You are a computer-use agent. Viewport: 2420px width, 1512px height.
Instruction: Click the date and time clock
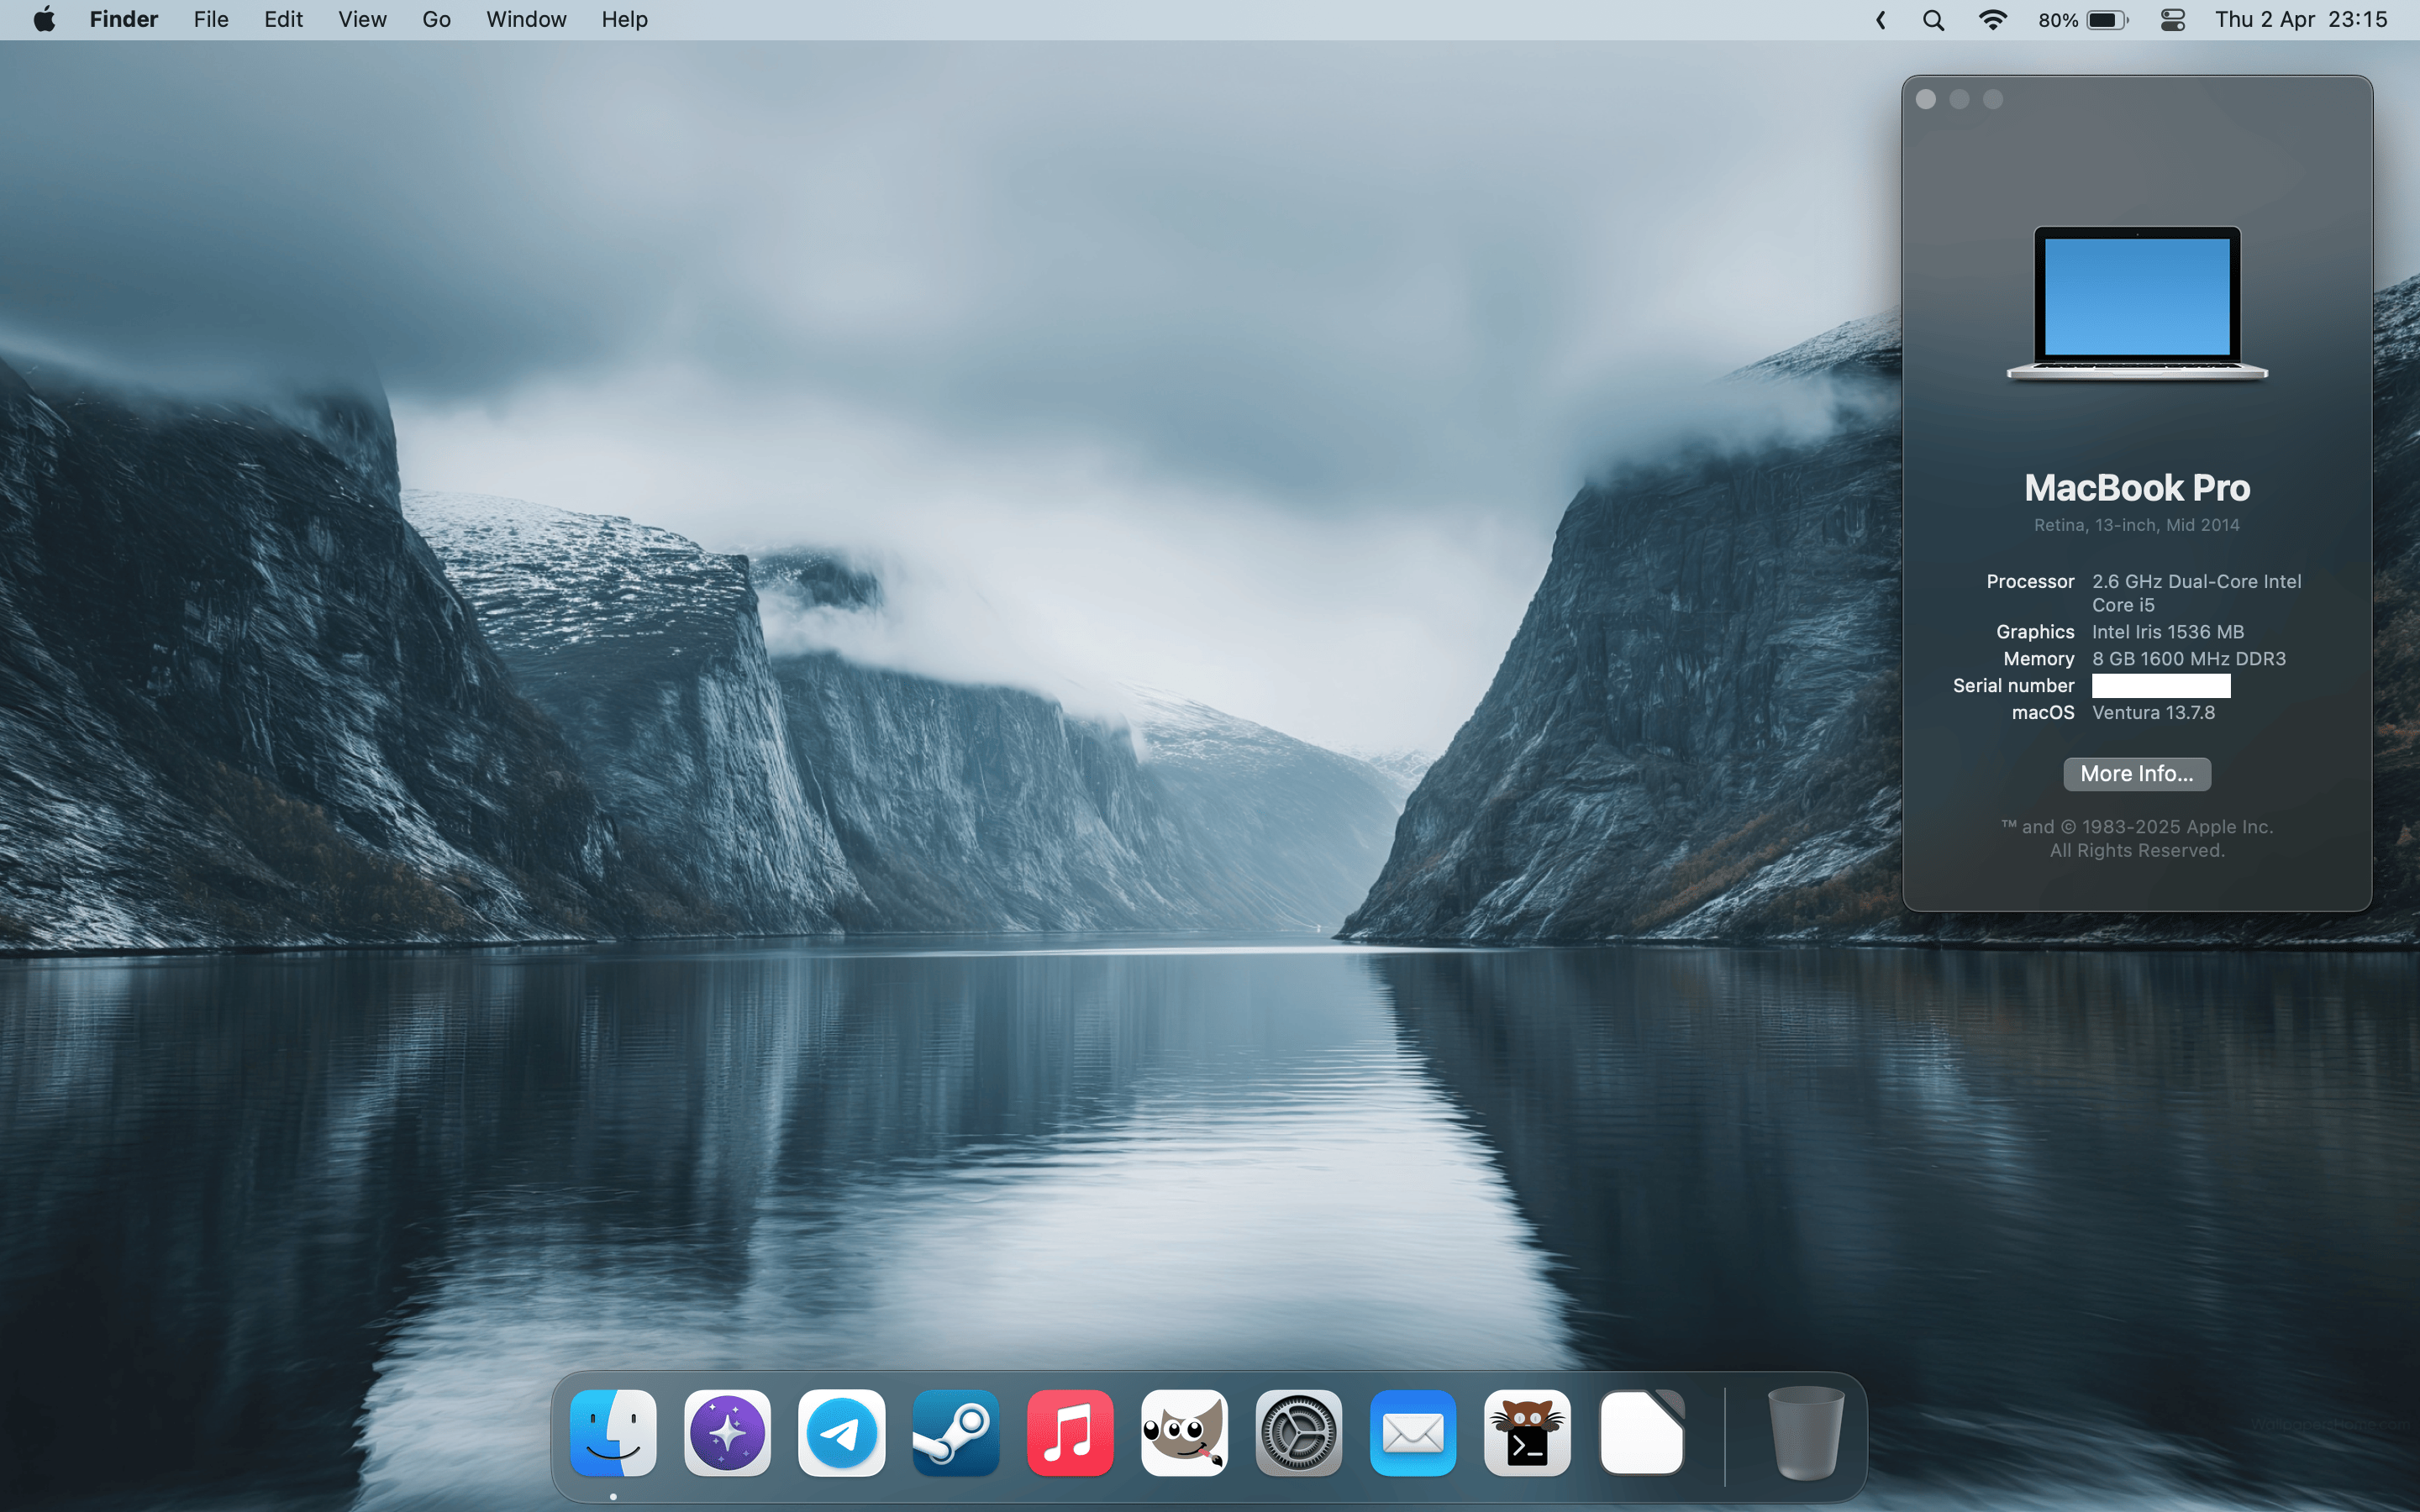[2300, 20]
